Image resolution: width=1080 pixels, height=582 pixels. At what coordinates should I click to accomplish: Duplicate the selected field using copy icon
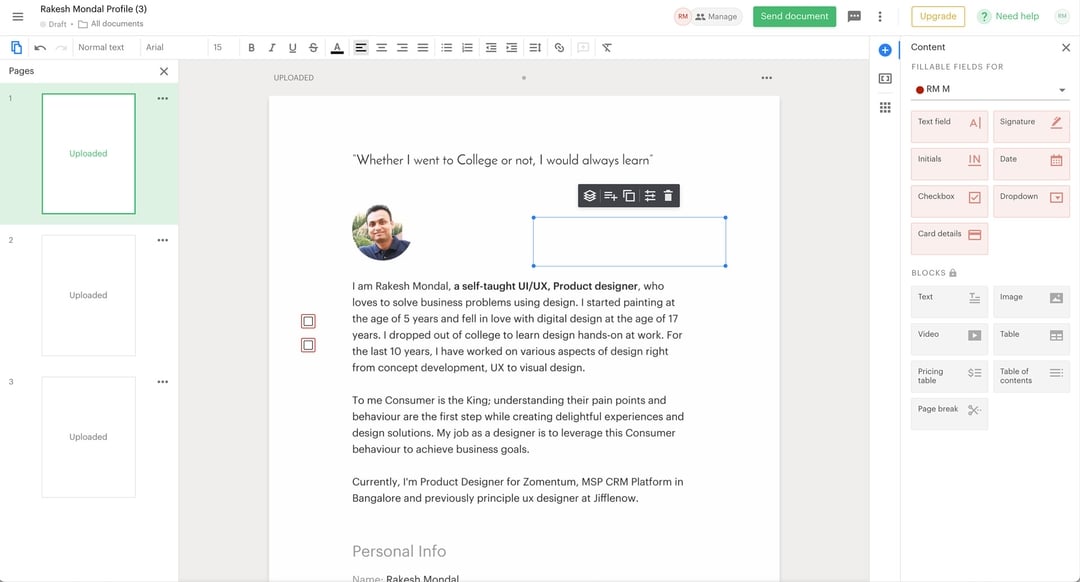click(x=628, y=195)
